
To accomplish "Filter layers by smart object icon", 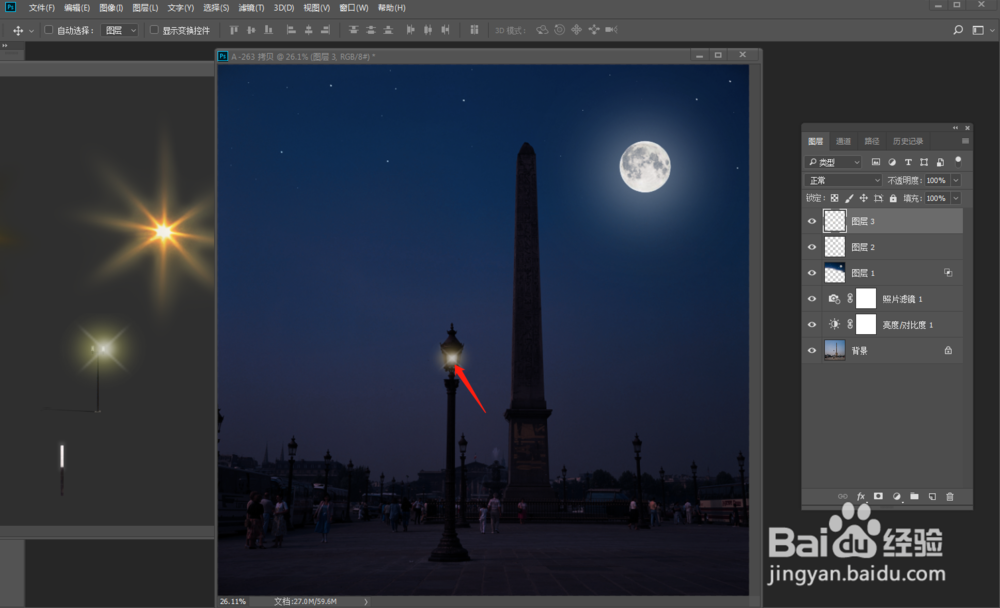I will tap(940, 162).
